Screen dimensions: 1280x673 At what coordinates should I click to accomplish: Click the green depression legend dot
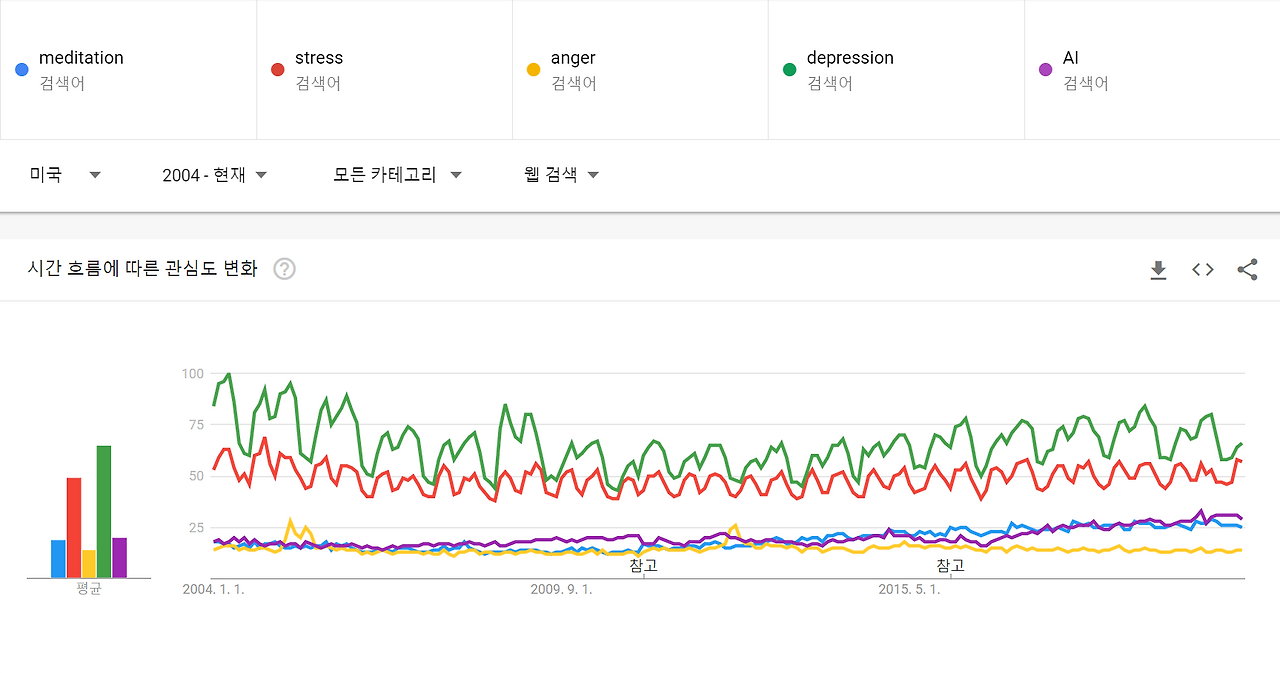point(789,69)
